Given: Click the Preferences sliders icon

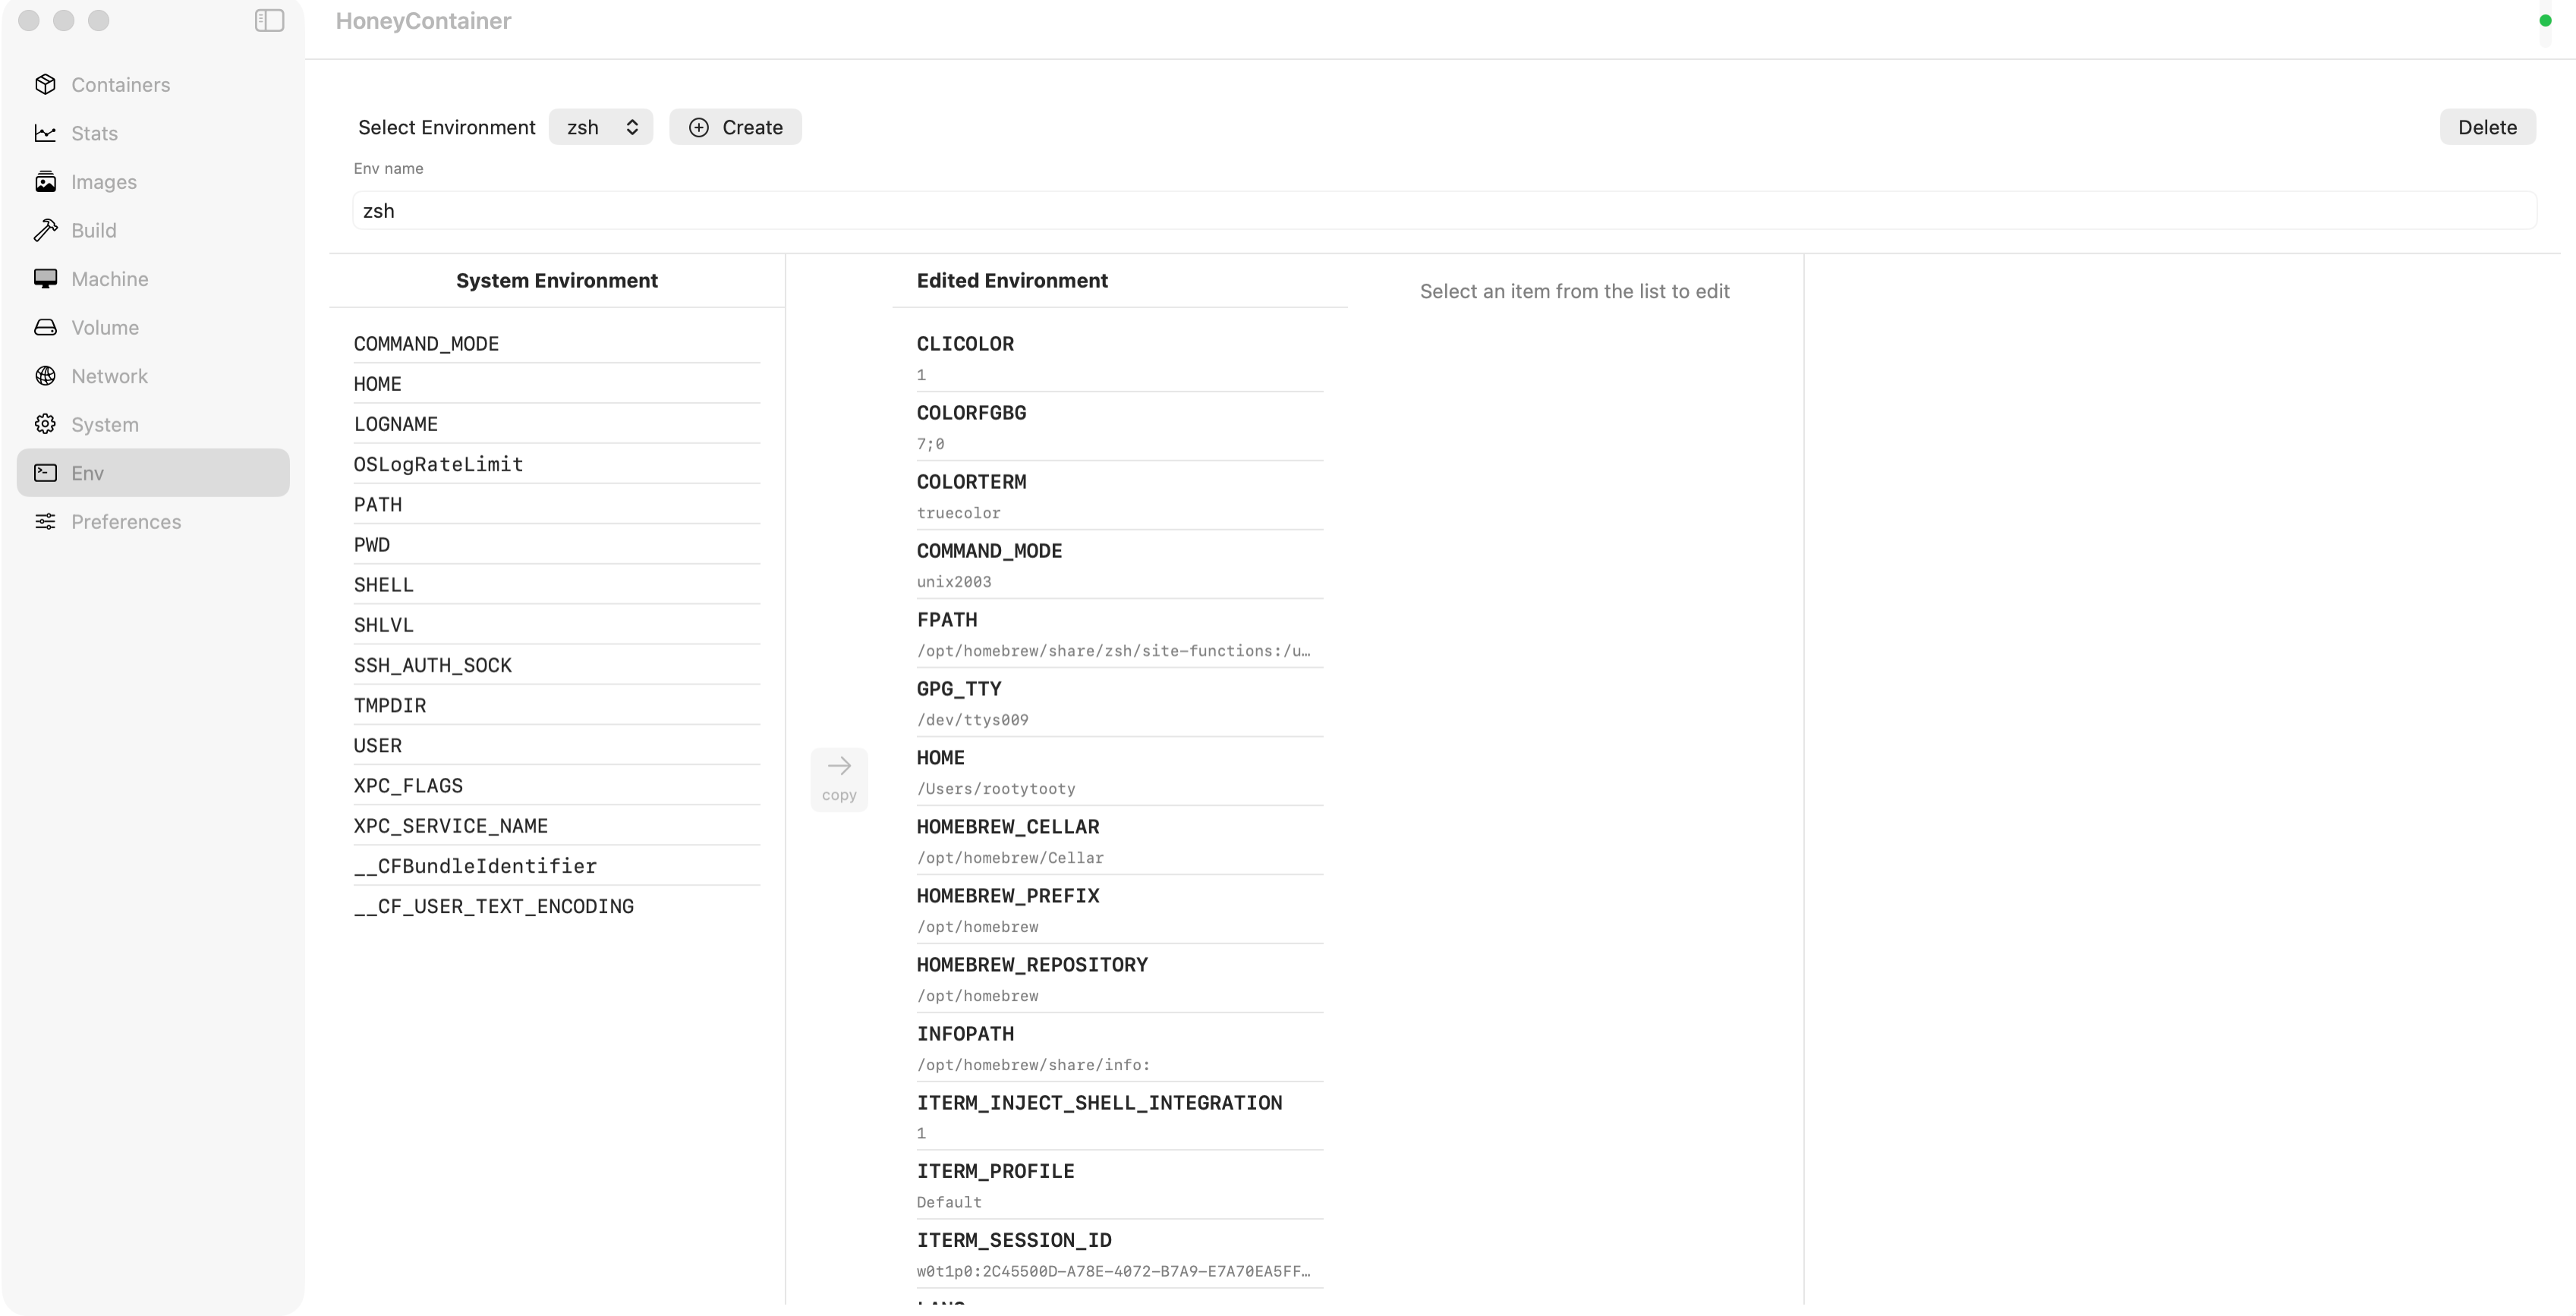Looking at the screenshot, I should point(45,522).
